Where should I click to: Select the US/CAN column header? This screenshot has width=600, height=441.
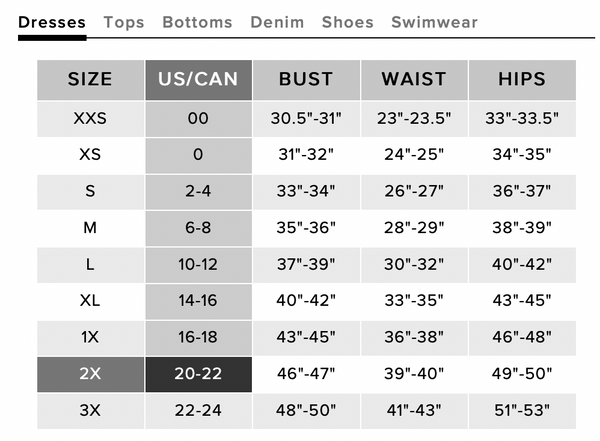(198, 80)
